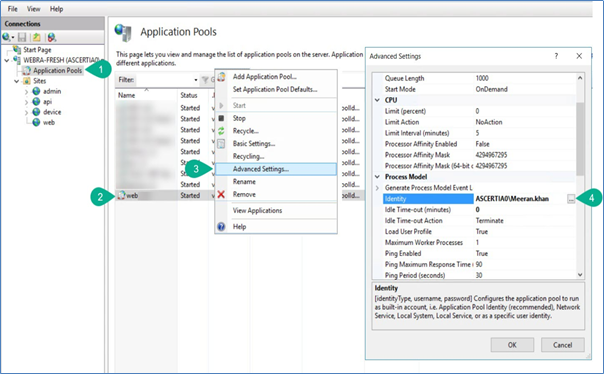Open Identity ellipsis browse button
This screenshot has height=374, width=604.
pos(571,199)
